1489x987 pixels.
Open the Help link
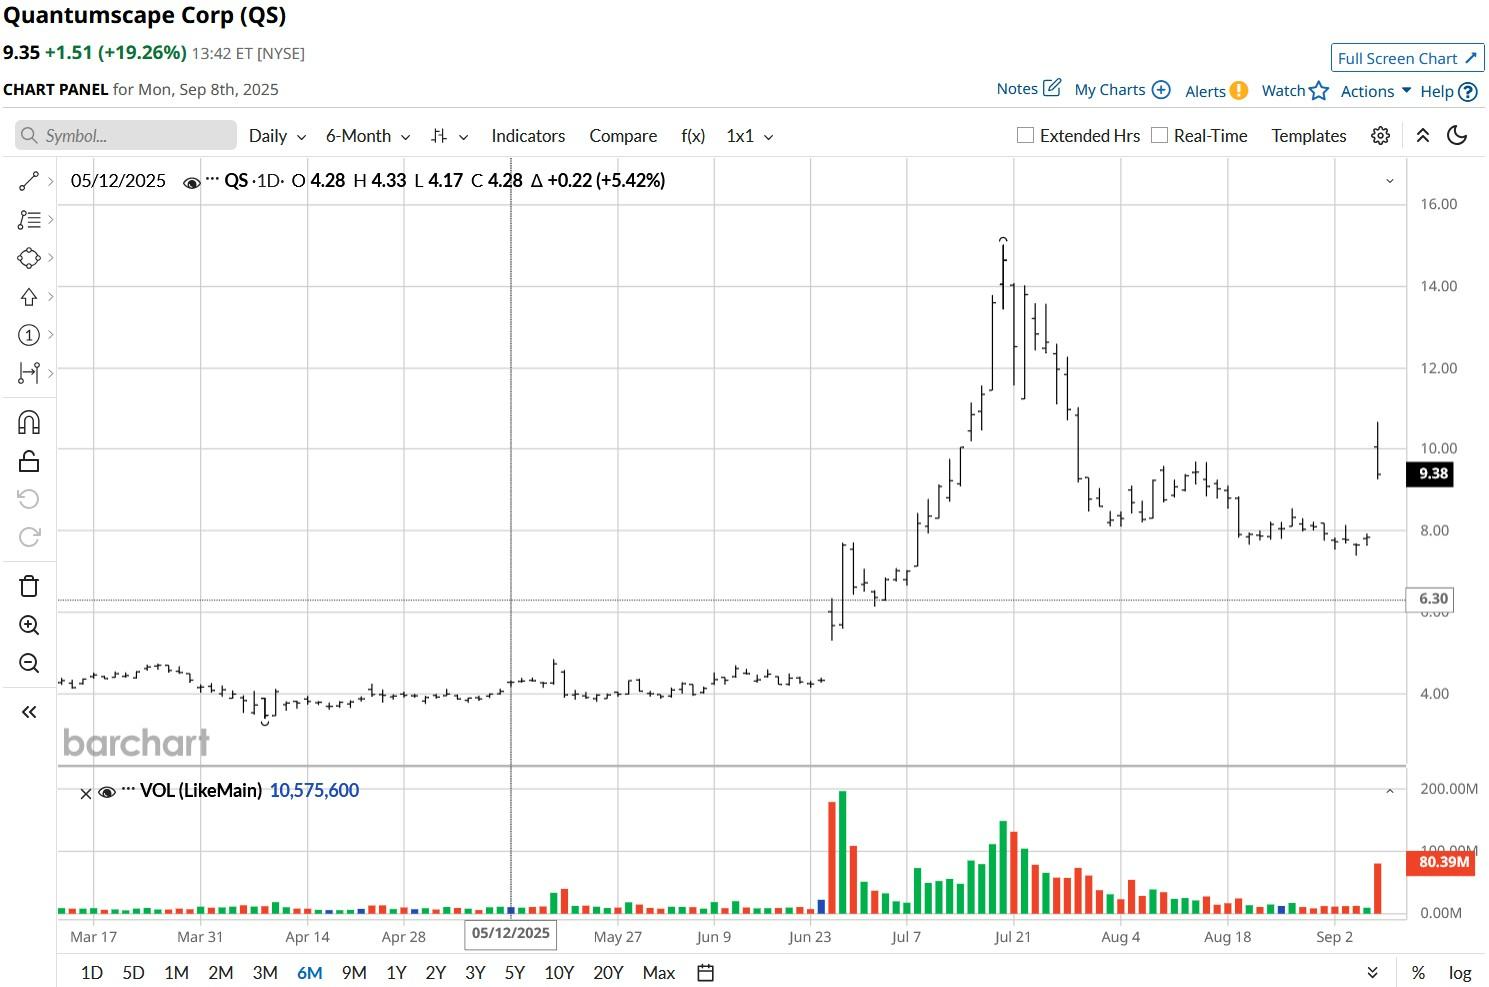click(x=1449, y=91)
